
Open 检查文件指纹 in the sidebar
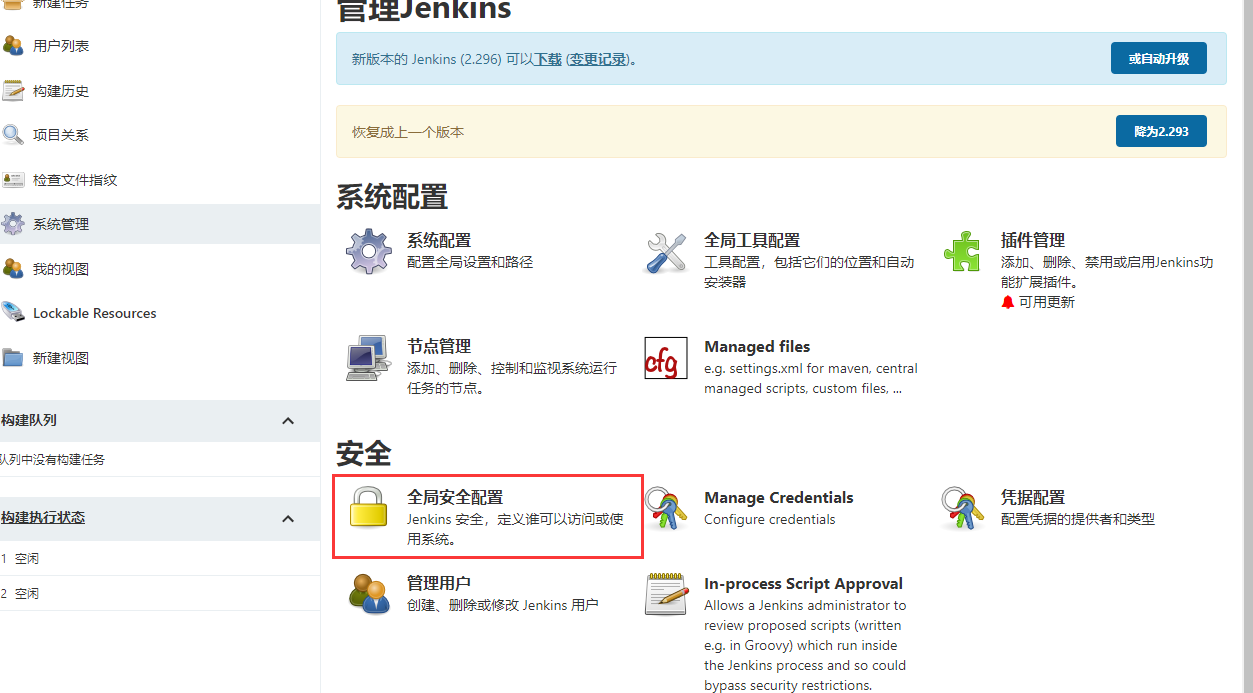[x=75, y=180]
